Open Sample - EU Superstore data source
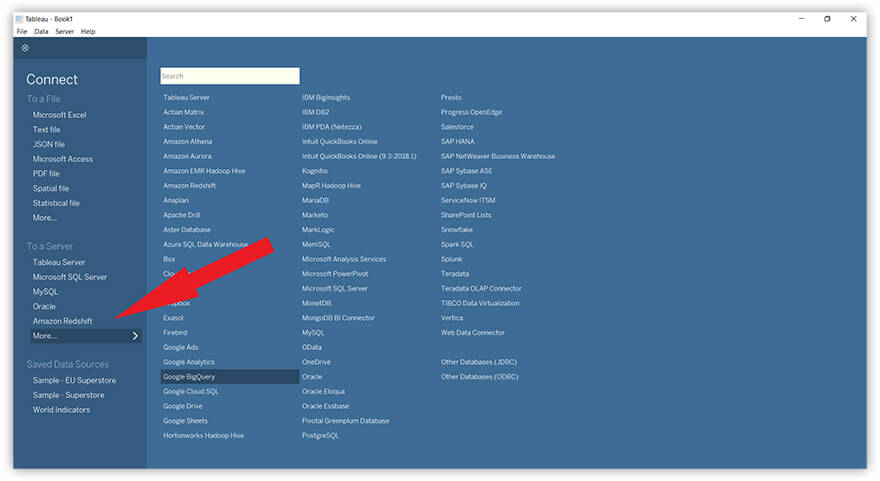The image size is (880, 481). [74, 380]
